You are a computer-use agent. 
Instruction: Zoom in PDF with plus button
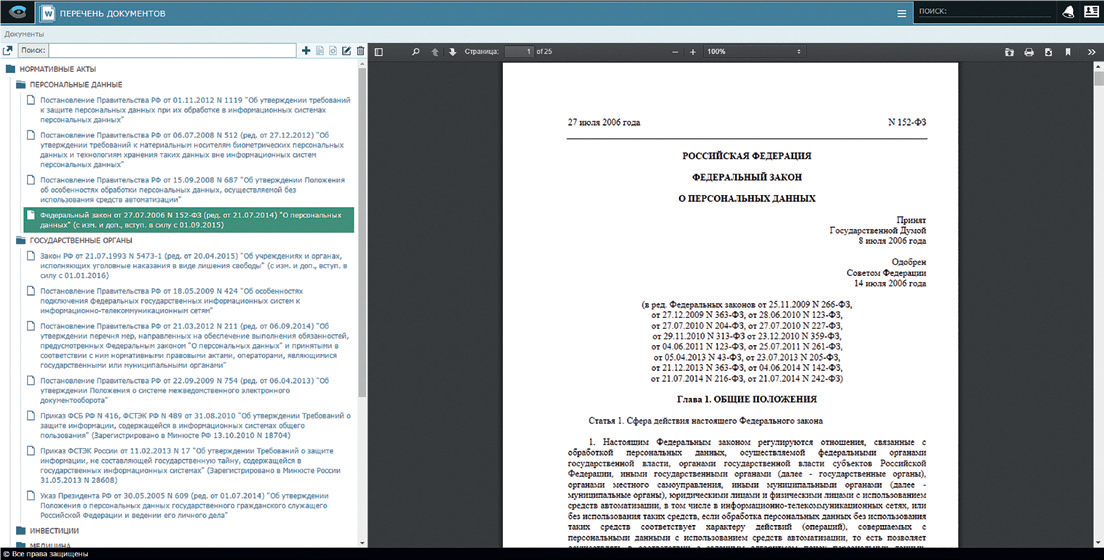coord(693,51)
